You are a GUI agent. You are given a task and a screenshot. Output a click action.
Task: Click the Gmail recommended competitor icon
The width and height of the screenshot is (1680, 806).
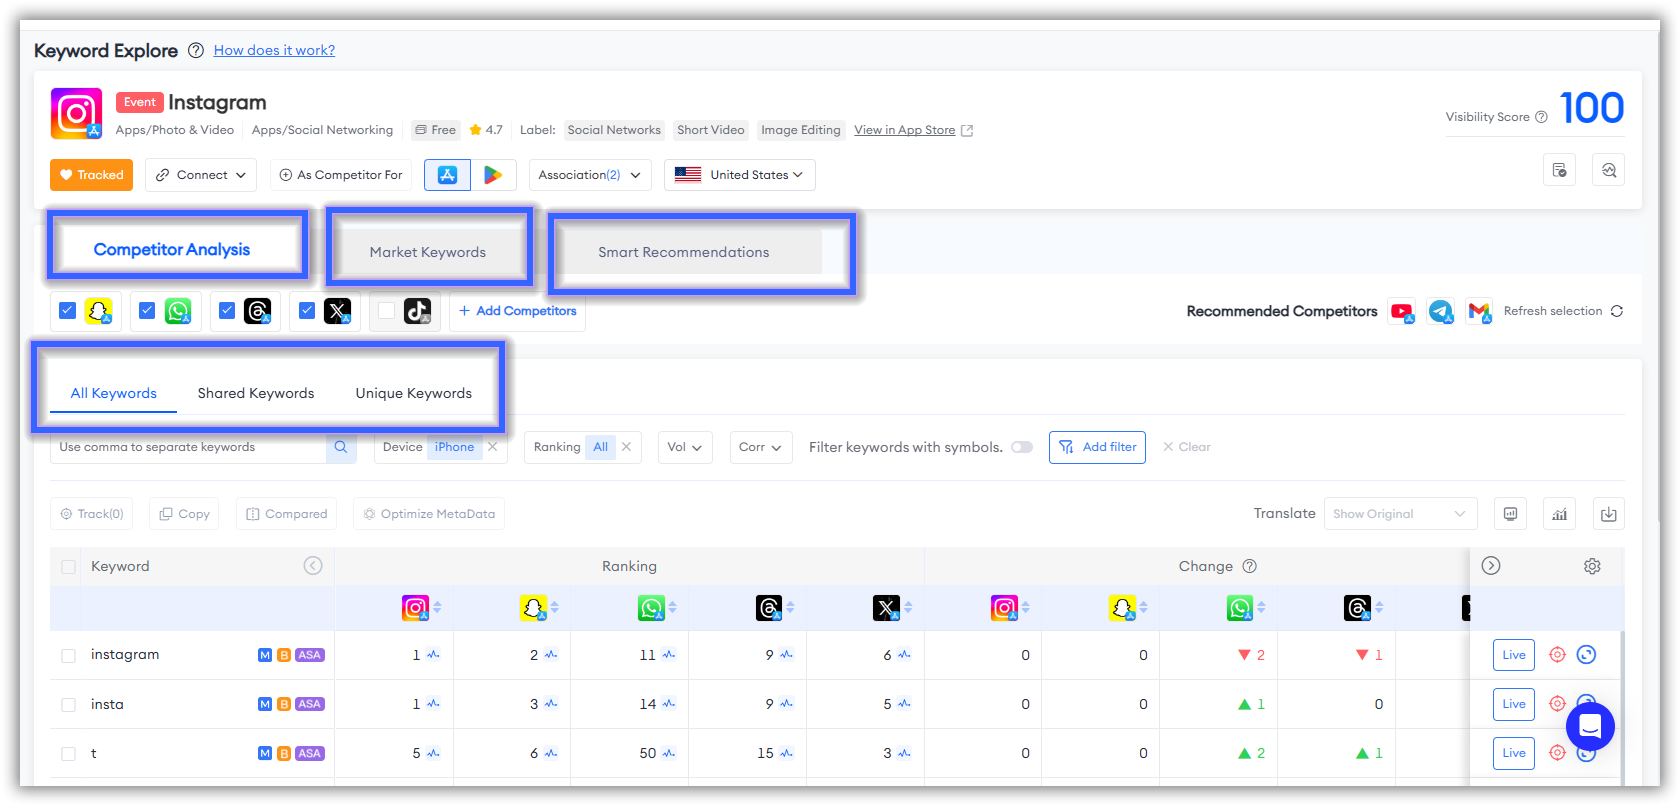click(1479, 311)
